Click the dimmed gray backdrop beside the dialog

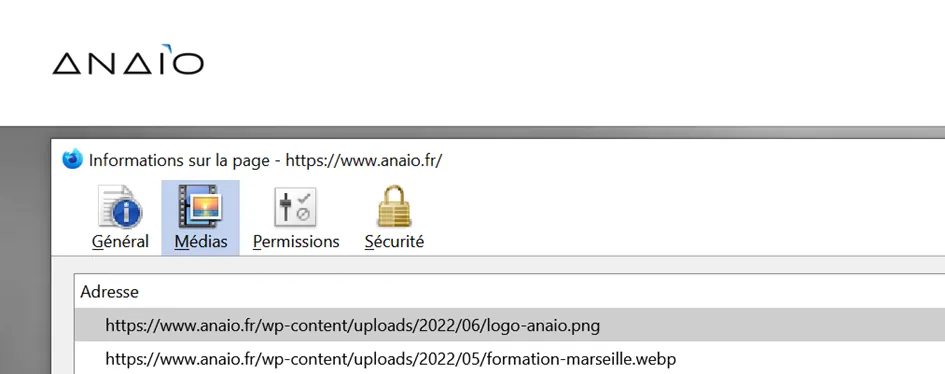tap(25, 253)
